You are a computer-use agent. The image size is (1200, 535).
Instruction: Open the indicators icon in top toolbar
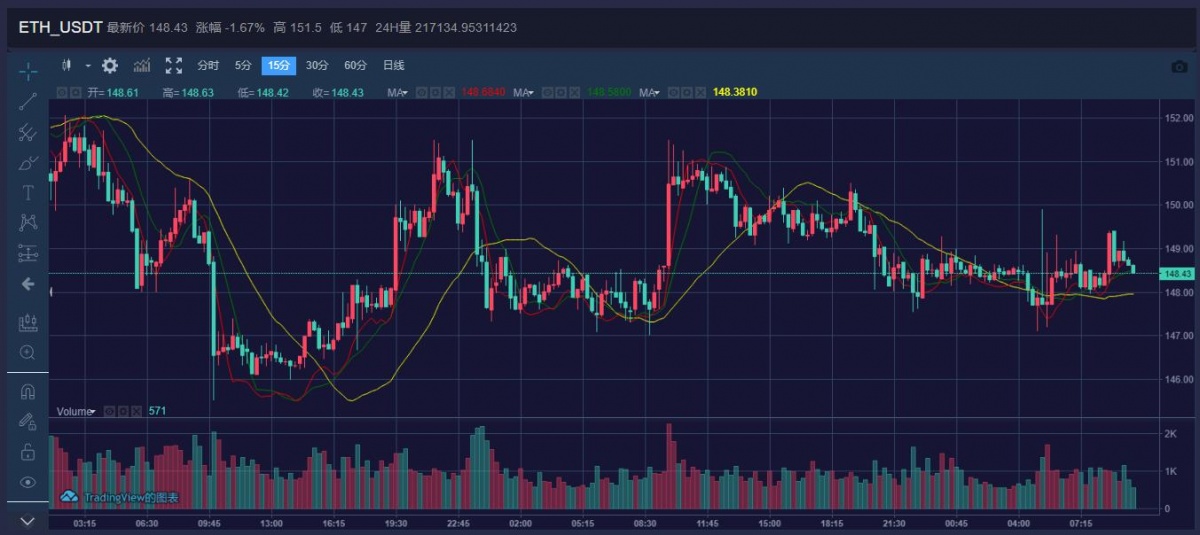[142, 65]
